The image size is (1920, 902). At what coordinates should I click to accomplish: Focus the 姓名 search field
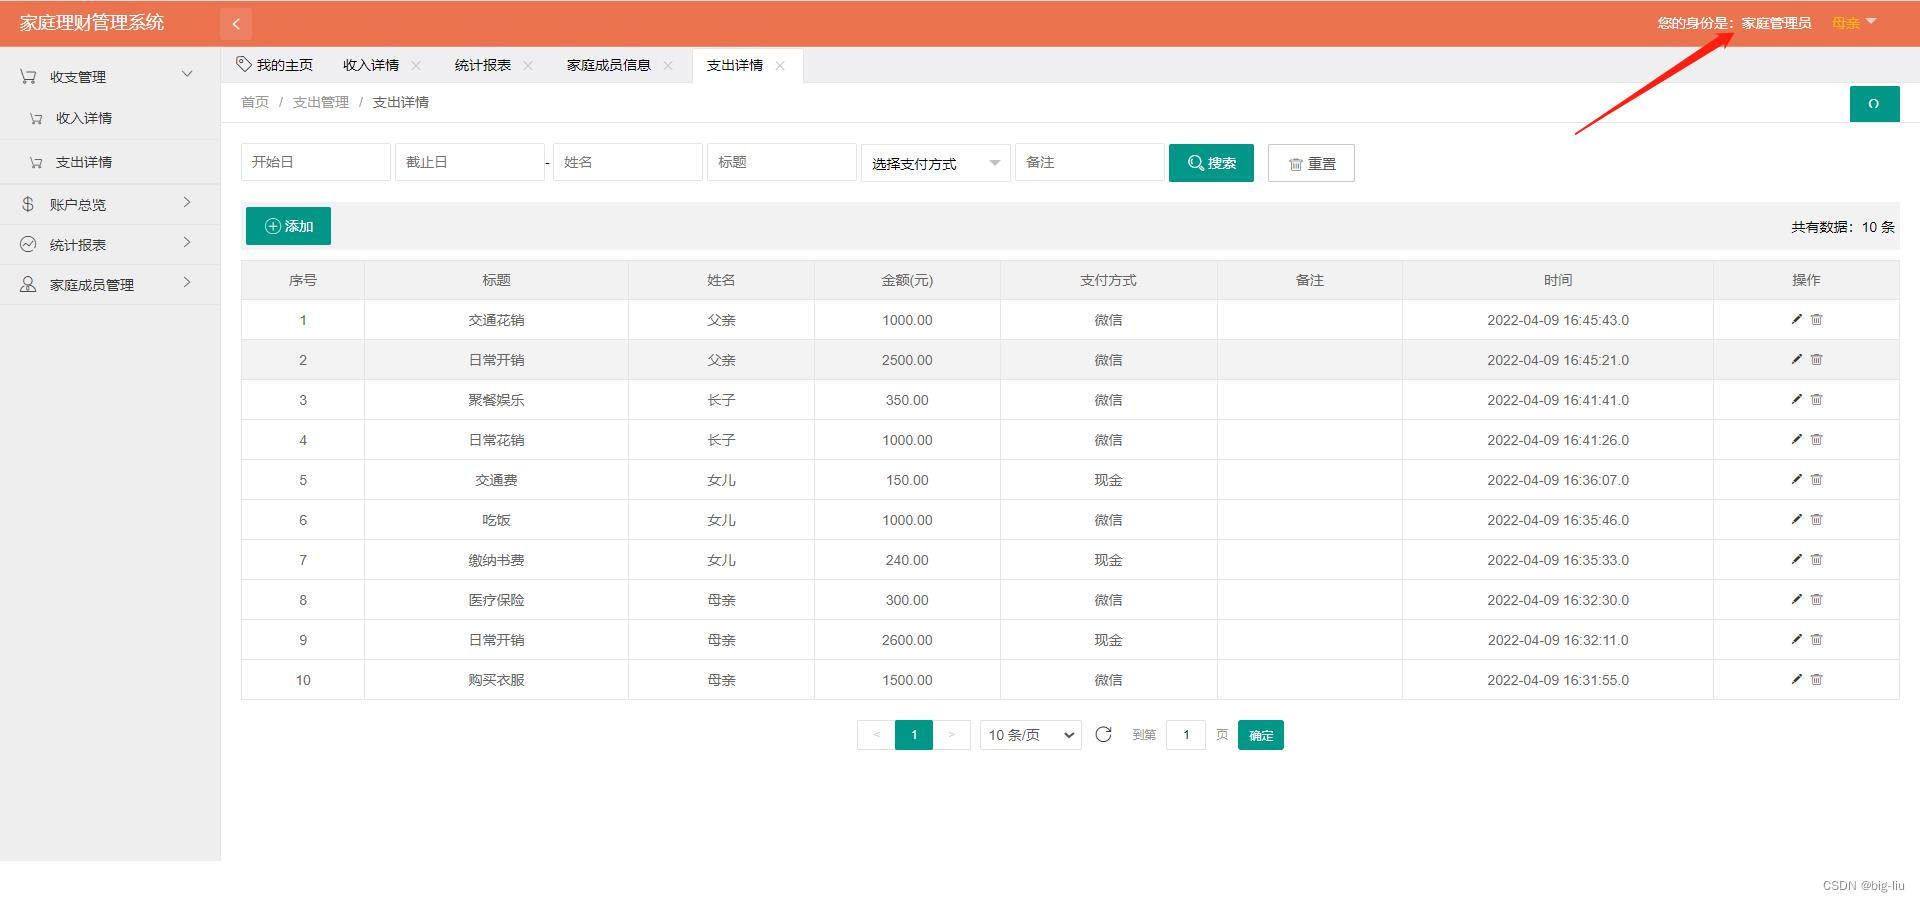[x=628, y=162]
